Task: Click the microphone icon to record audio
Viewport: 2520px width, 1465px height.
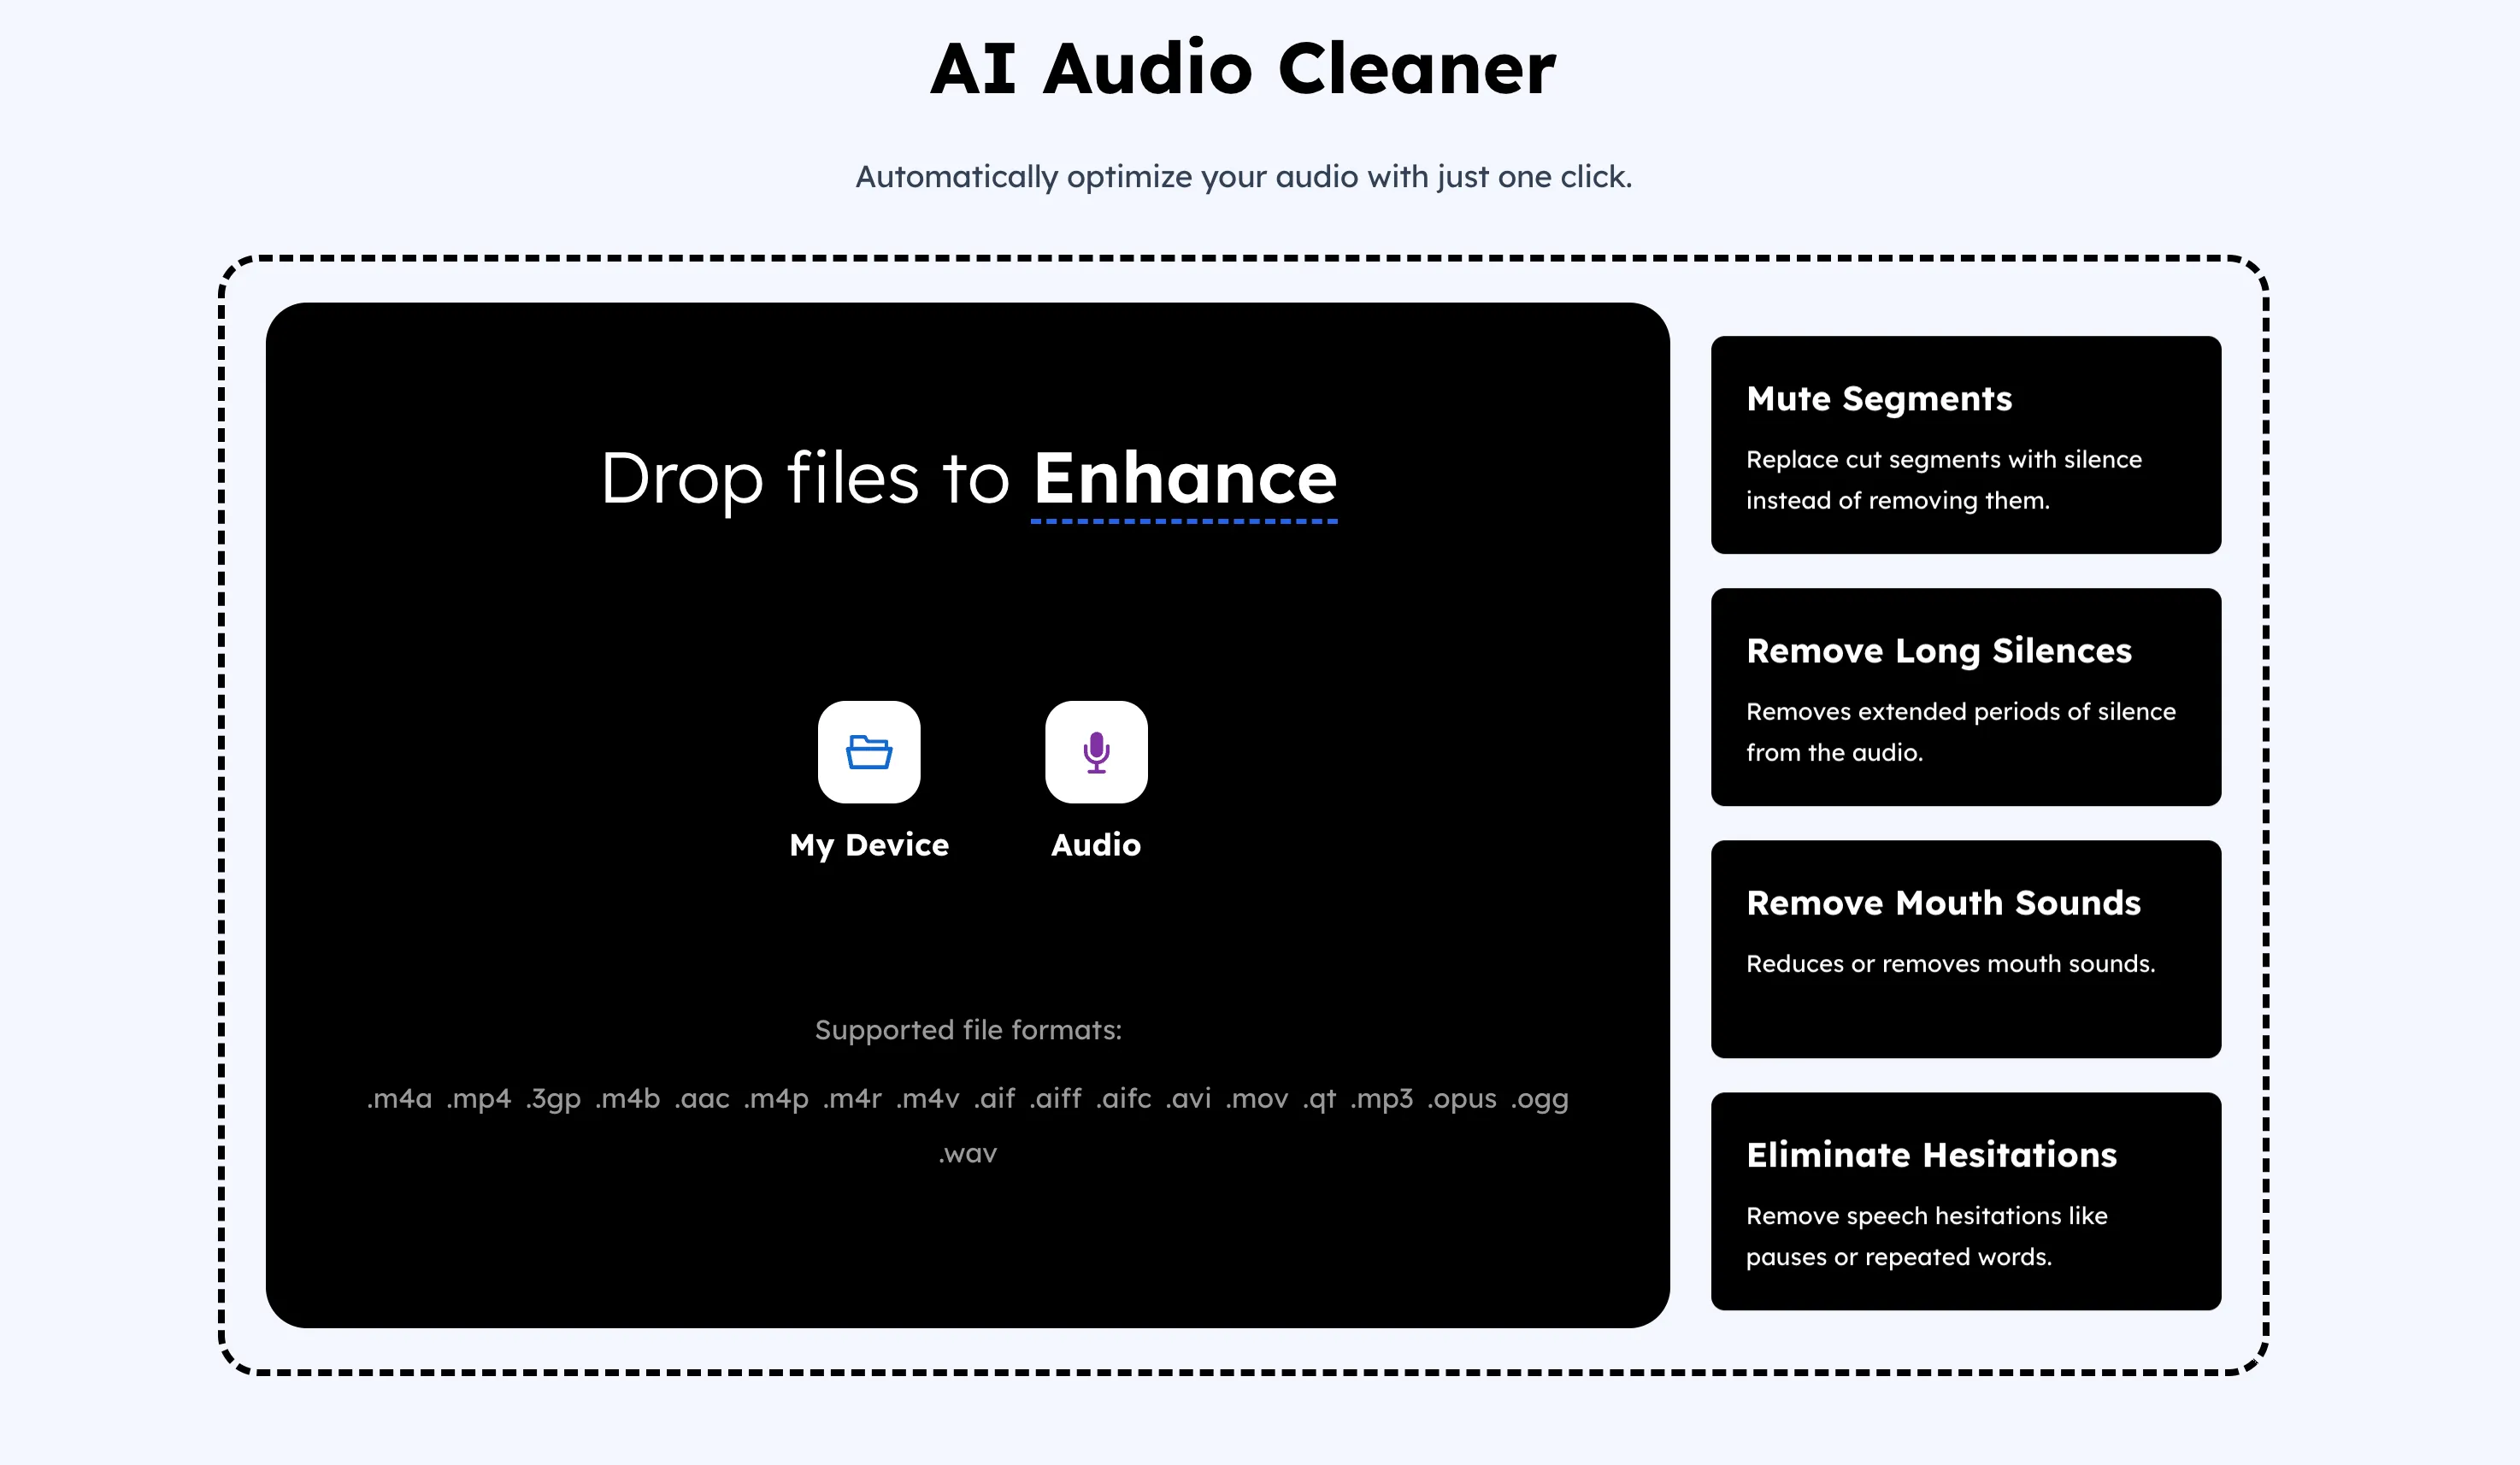Action: (1096, 753)
